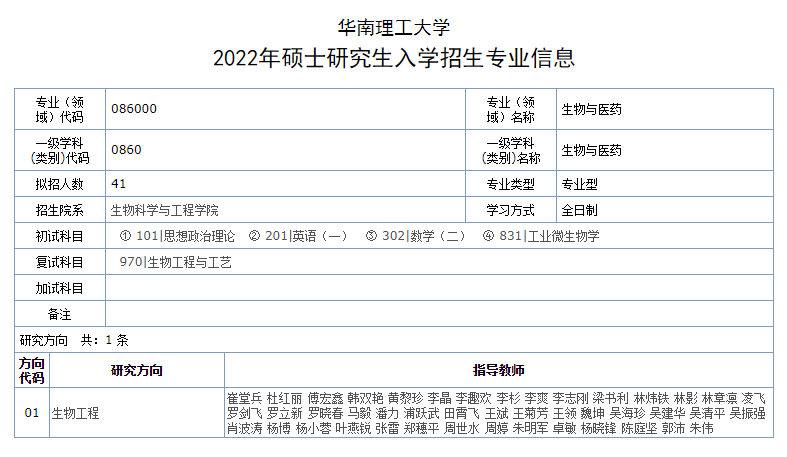Select research direction 生物工程
Viewport: 787px width, 457px height.
click(x=75, y=413)
